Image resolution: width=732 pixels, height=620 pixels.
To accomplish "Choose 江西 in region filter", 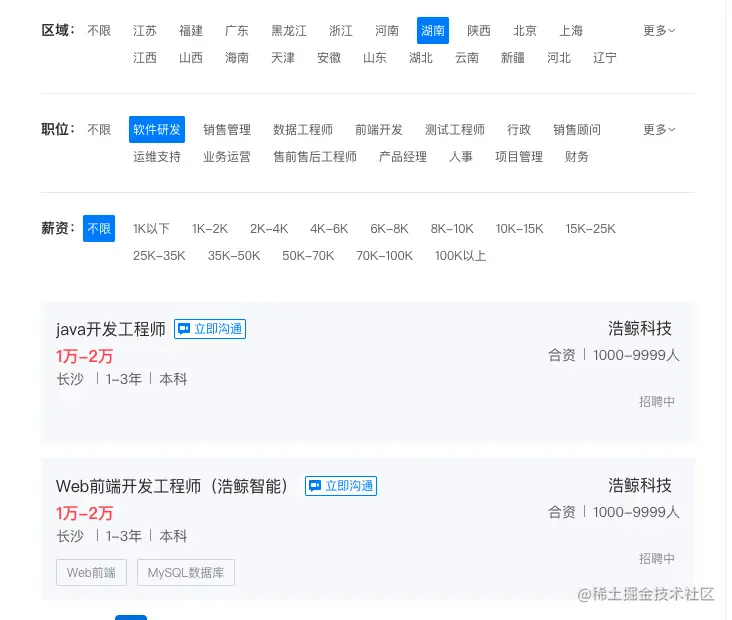I will pos(145,58).
